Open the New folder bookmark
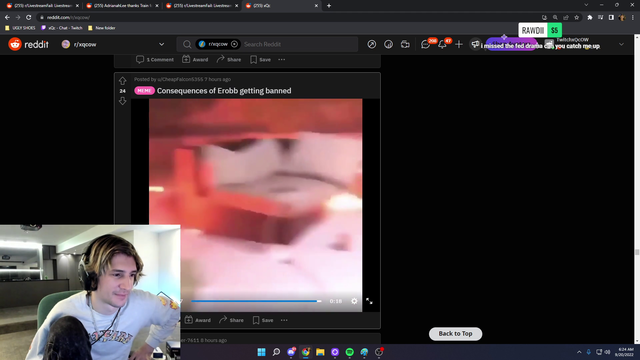Viewport: 640px width, 360px height. (102, 28)
